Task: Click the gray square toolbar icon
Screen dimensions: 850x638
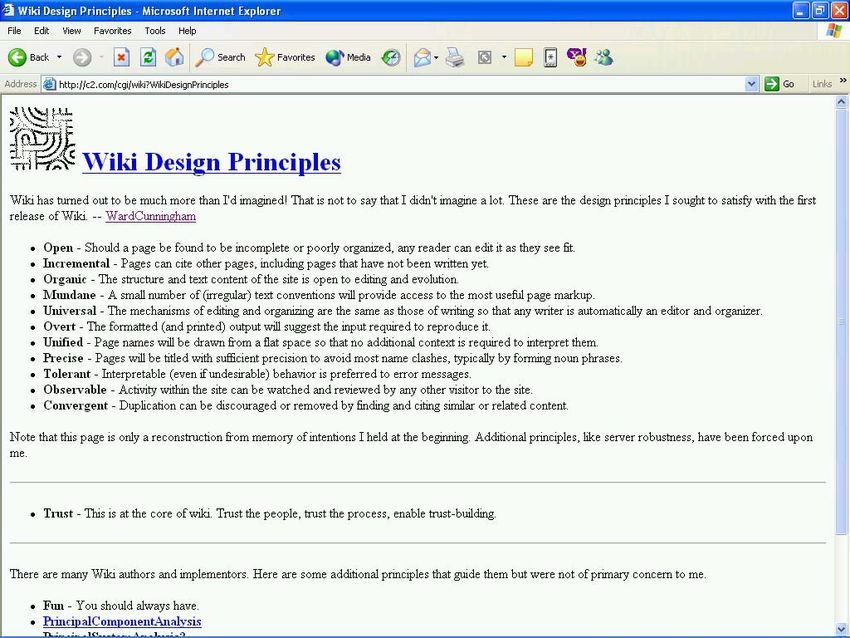Action: (485, 57)
